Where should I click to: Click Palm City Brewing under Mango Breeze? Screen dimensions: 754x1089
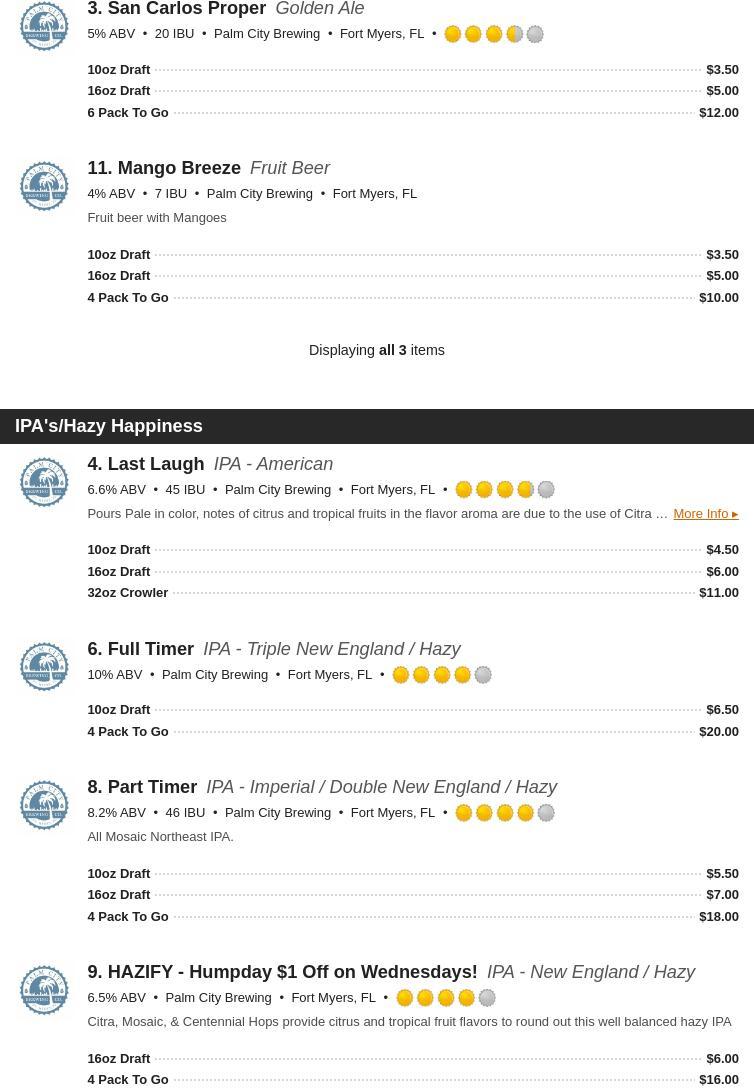[x=259, y=194]
